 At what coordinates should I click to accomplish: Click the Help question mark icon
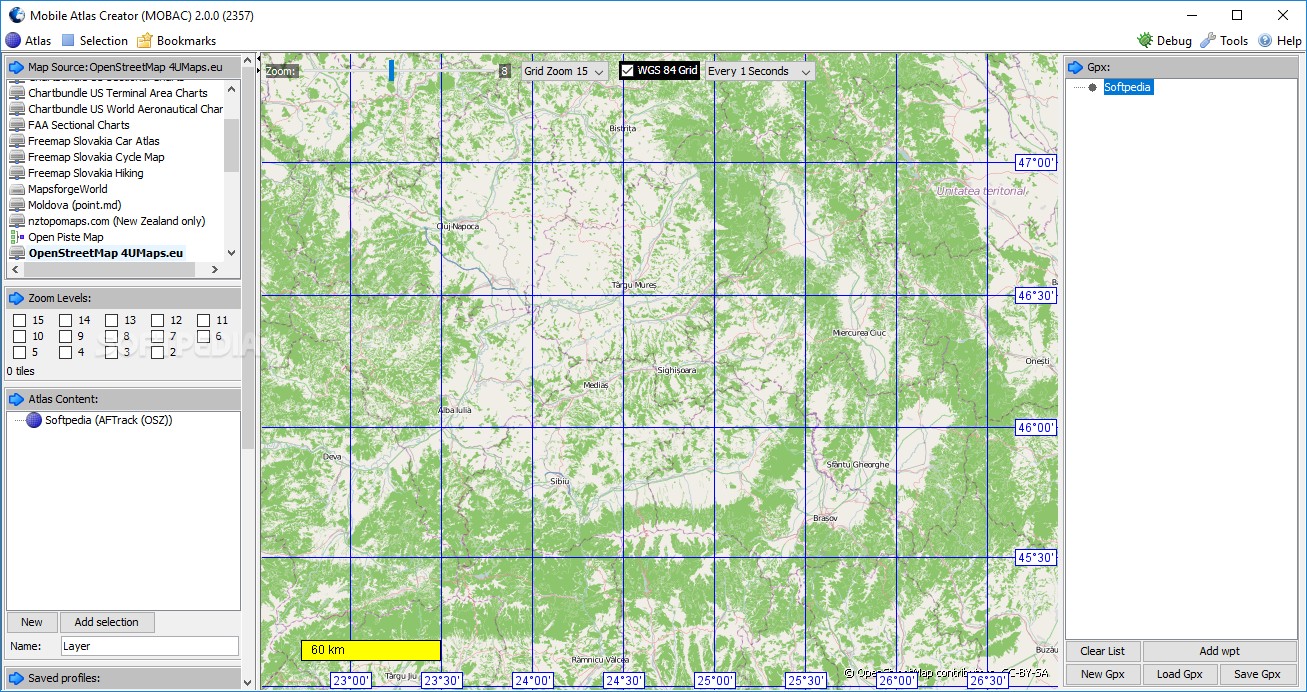(1265, 41)
